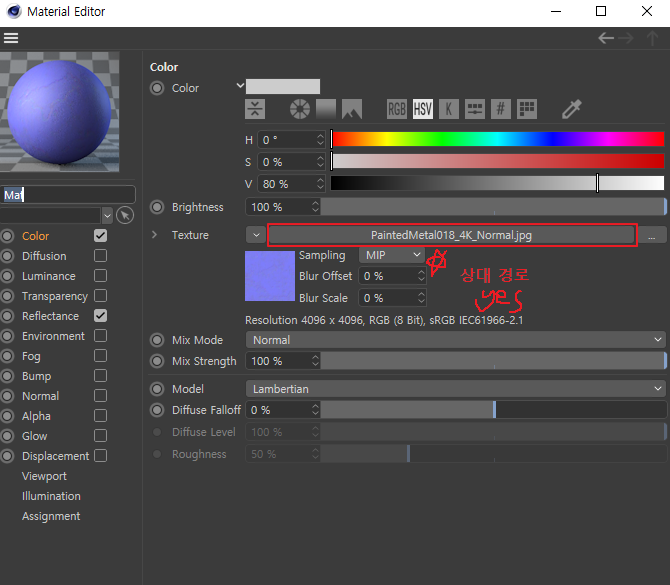Disable the Reflectance channel checkbox
This screenshot has height=585, width=670.
100,316
